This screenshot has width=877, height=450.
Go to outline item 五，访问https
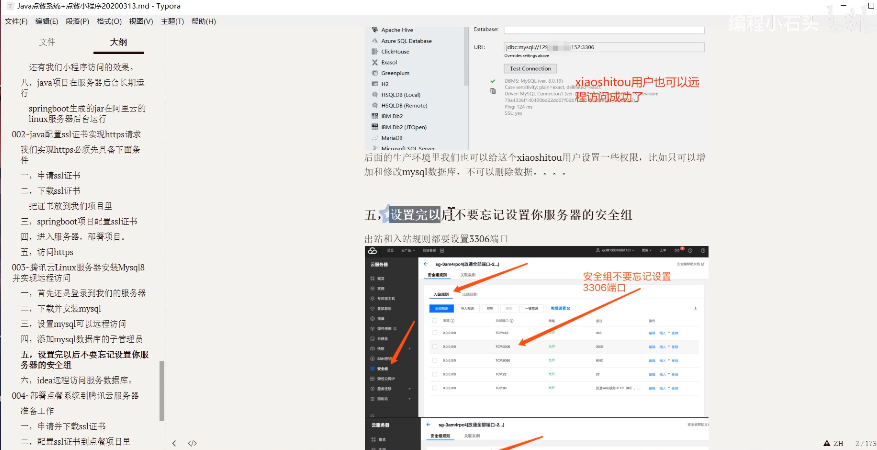47,253
